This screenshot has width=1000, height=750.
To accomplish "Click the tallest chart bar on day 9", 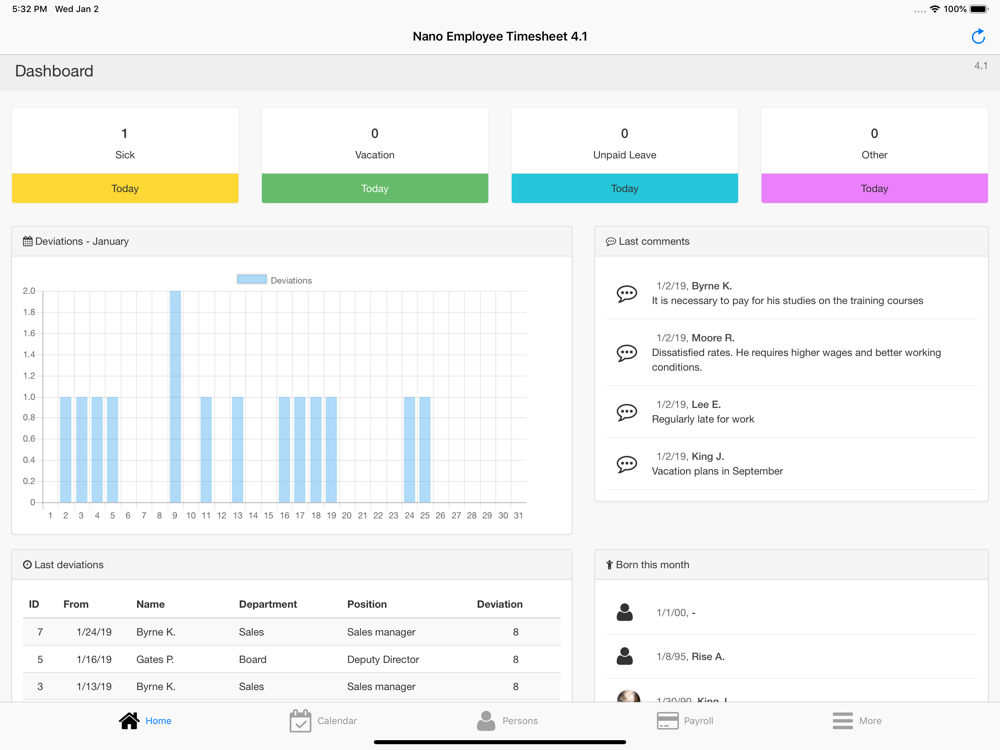I will point(175,397).
